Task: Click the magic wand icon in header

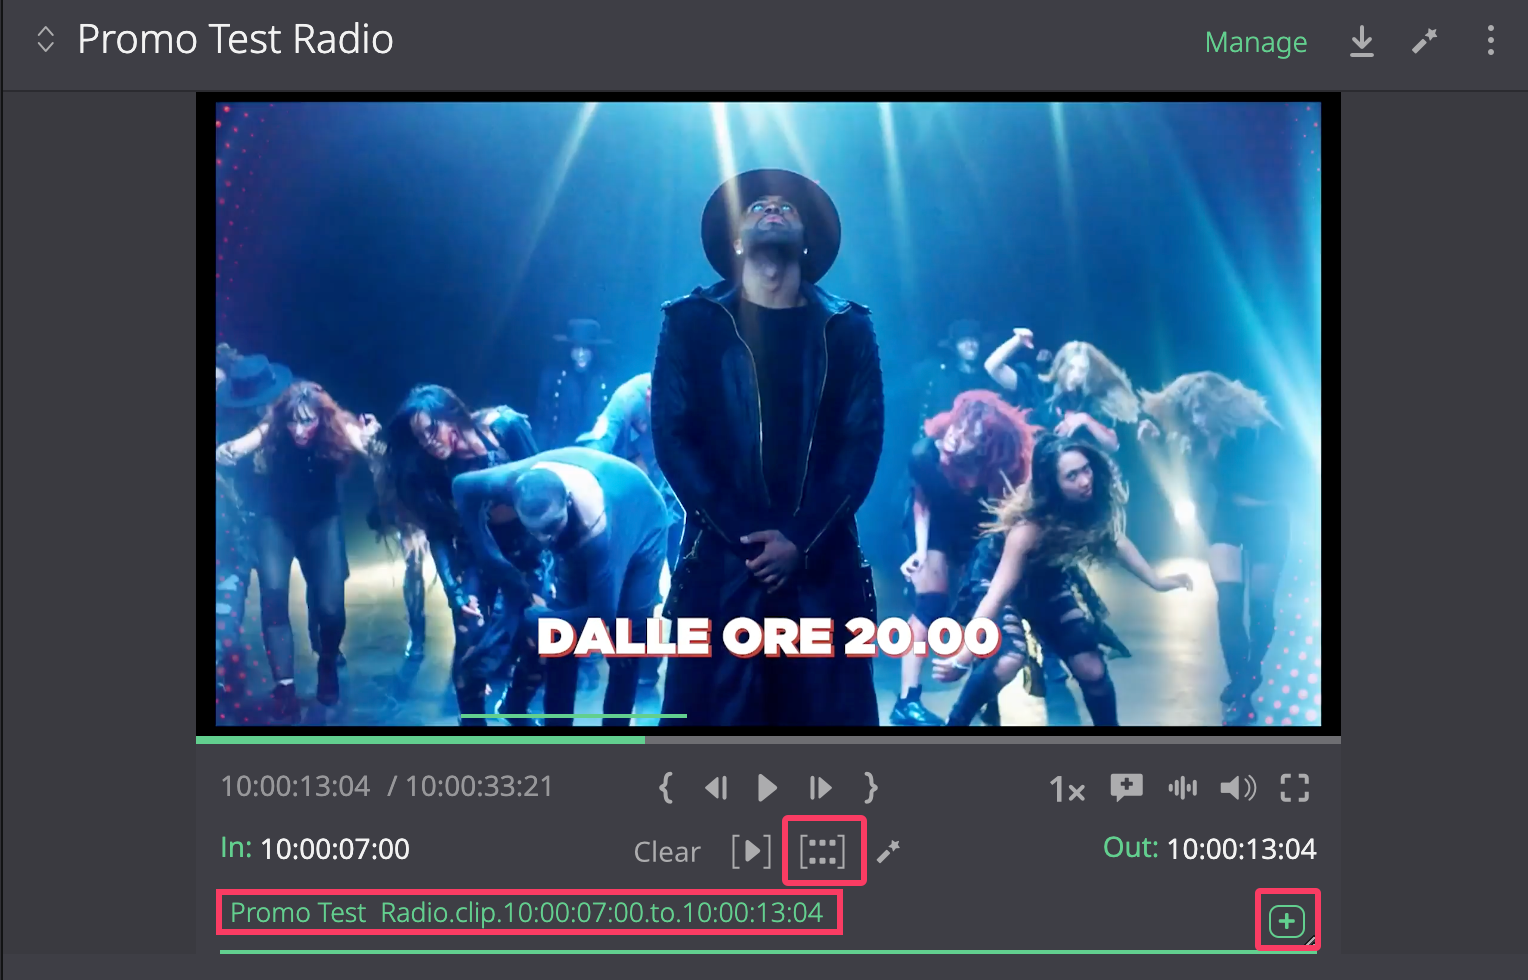Action: pyautogui.click(x=1425, y=41)
